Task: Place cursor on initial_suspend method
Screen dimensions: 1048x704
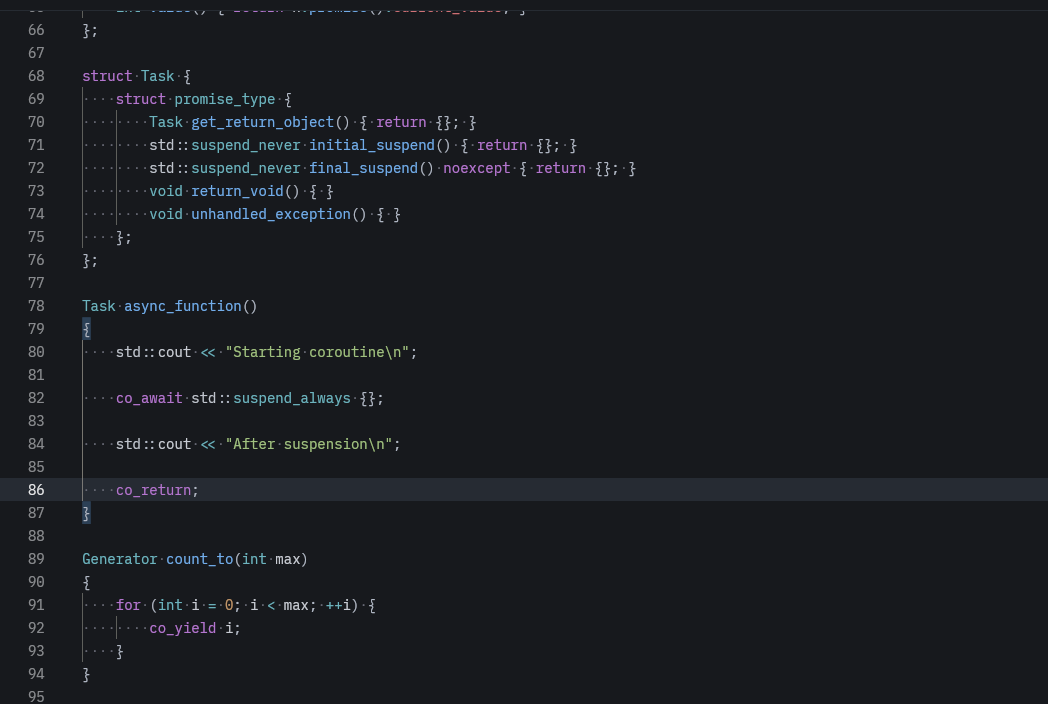Action: click(372, 145)
